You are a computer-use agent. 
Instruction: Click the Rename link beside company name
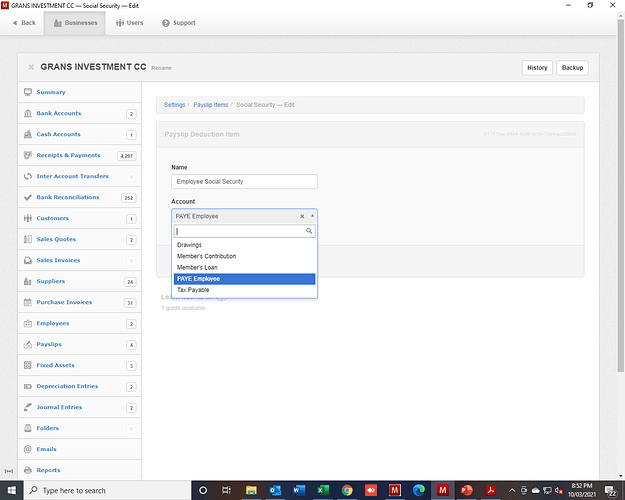pyautogui.click(x=161, y=68)
